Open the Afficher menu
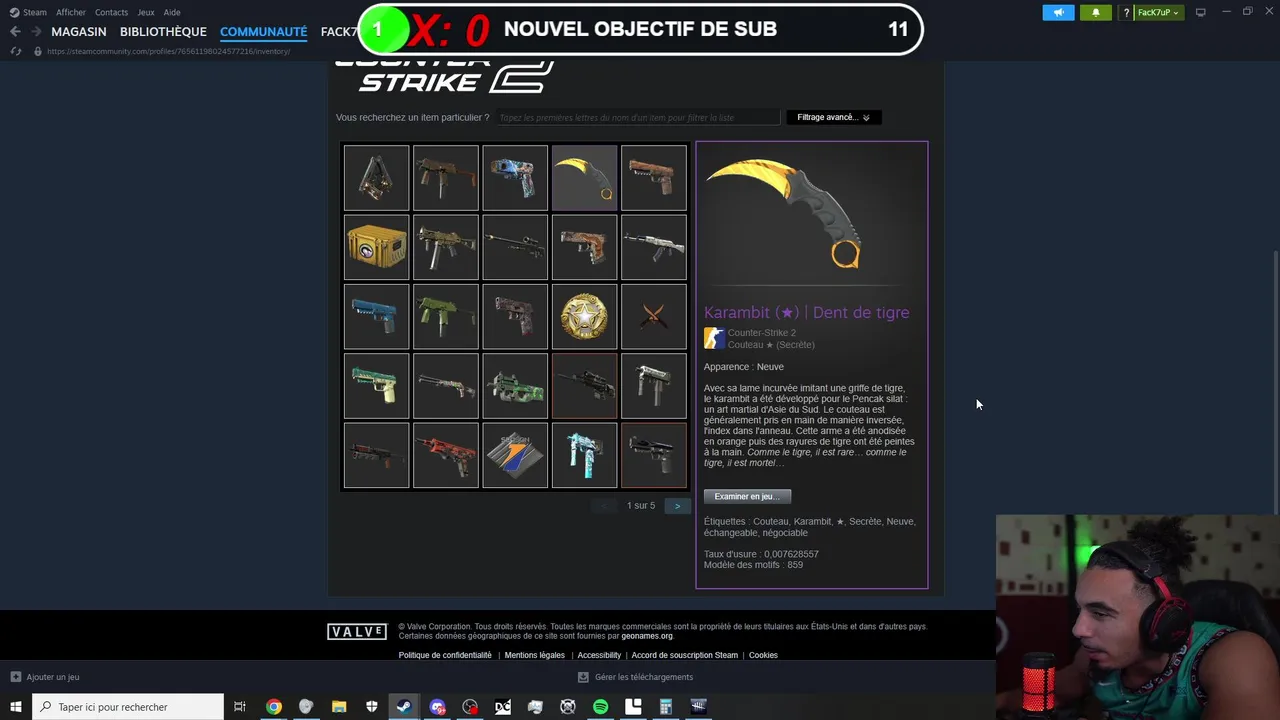 [x=71, y=12]
